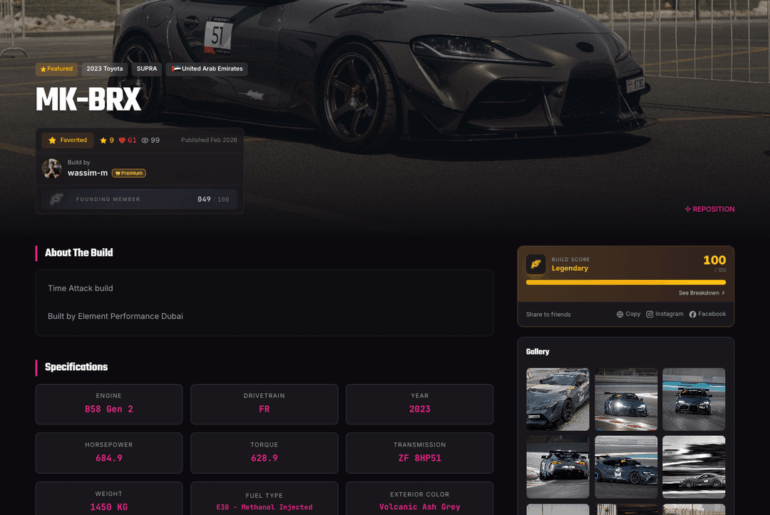Screen dimensions: 770x515
Task: Click the Horsepower 684.9 value
Action: (109, 458)
